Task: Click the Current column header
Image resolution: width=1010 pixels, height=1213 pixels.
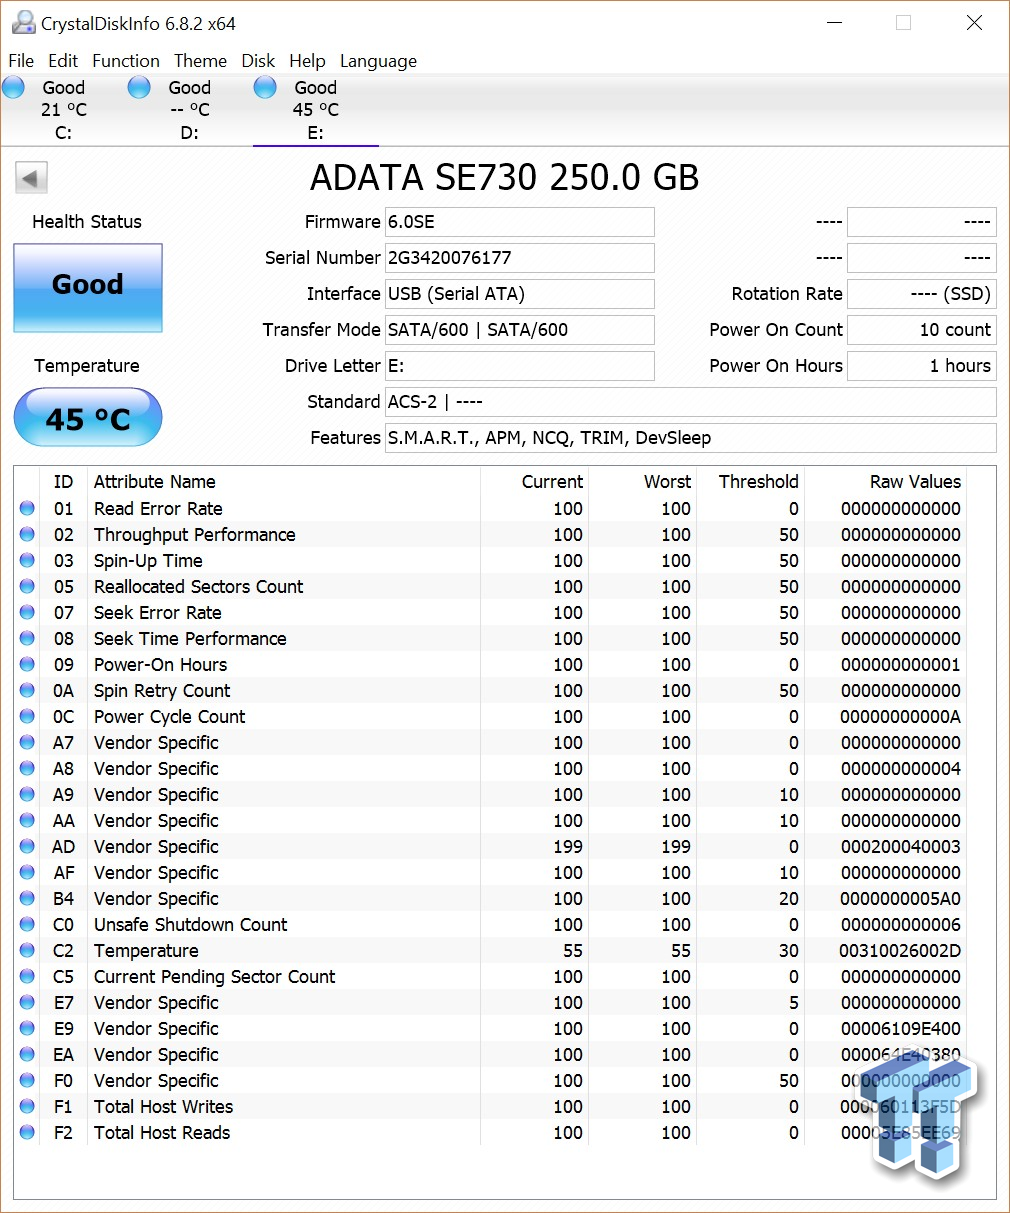Action: click(x=535, y=482)
